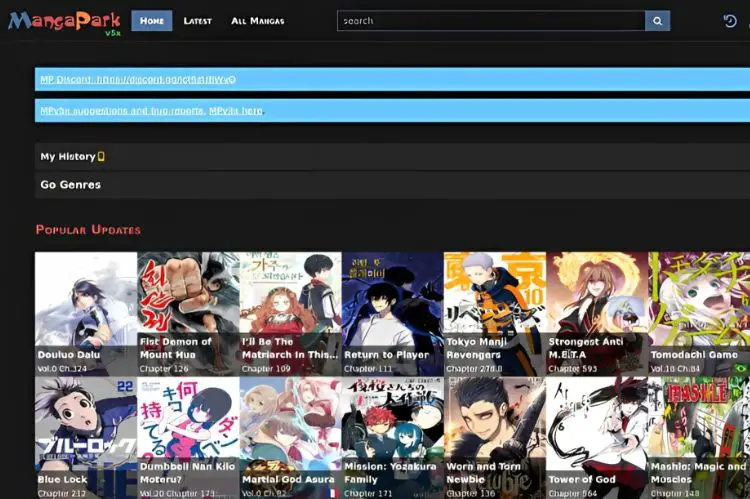
Task: Click the MangaPark logo
Action: 64,22
